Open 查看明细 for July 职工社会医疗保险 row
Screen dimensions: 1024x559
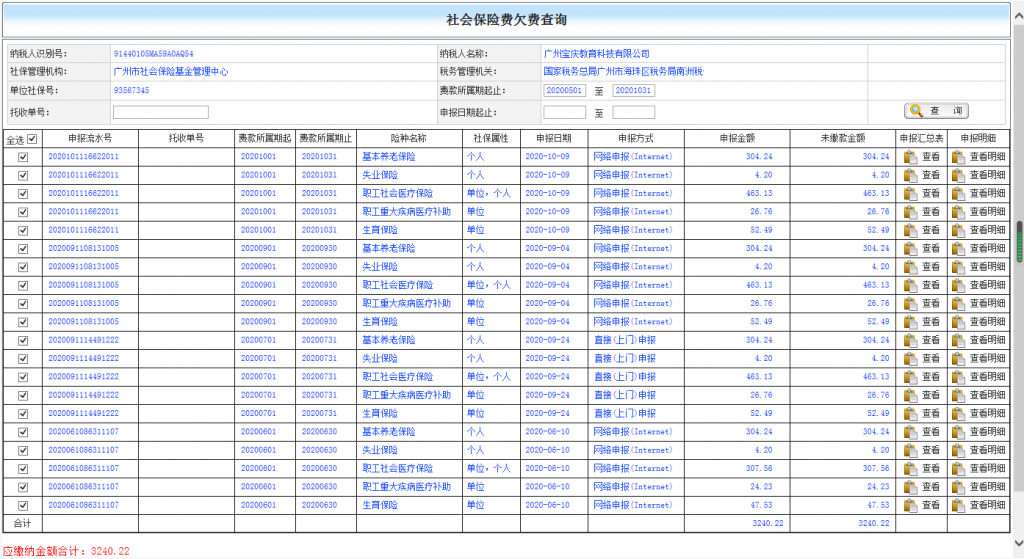coord(978,377)
